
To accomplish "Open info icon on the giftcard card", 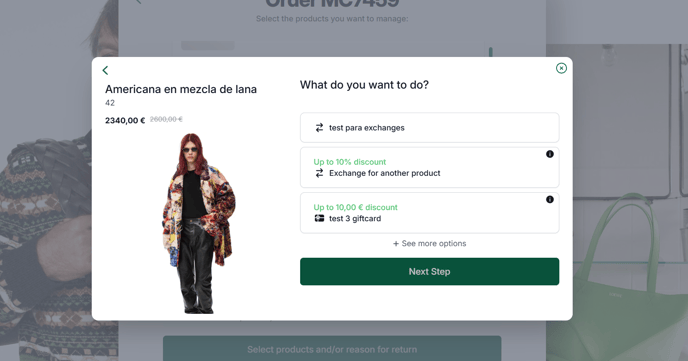I will point(549,200).
